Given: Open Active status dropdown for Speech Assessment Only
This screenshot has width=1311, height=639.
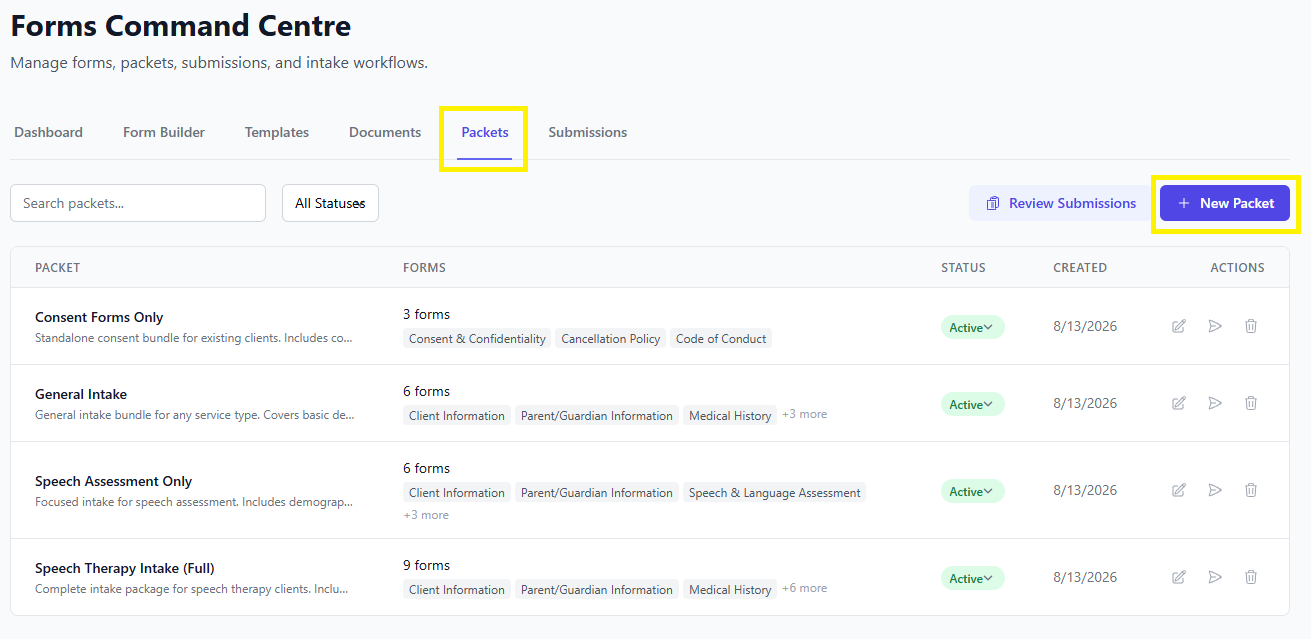Looking at the screenshot, I should click(x=972, y=491).
